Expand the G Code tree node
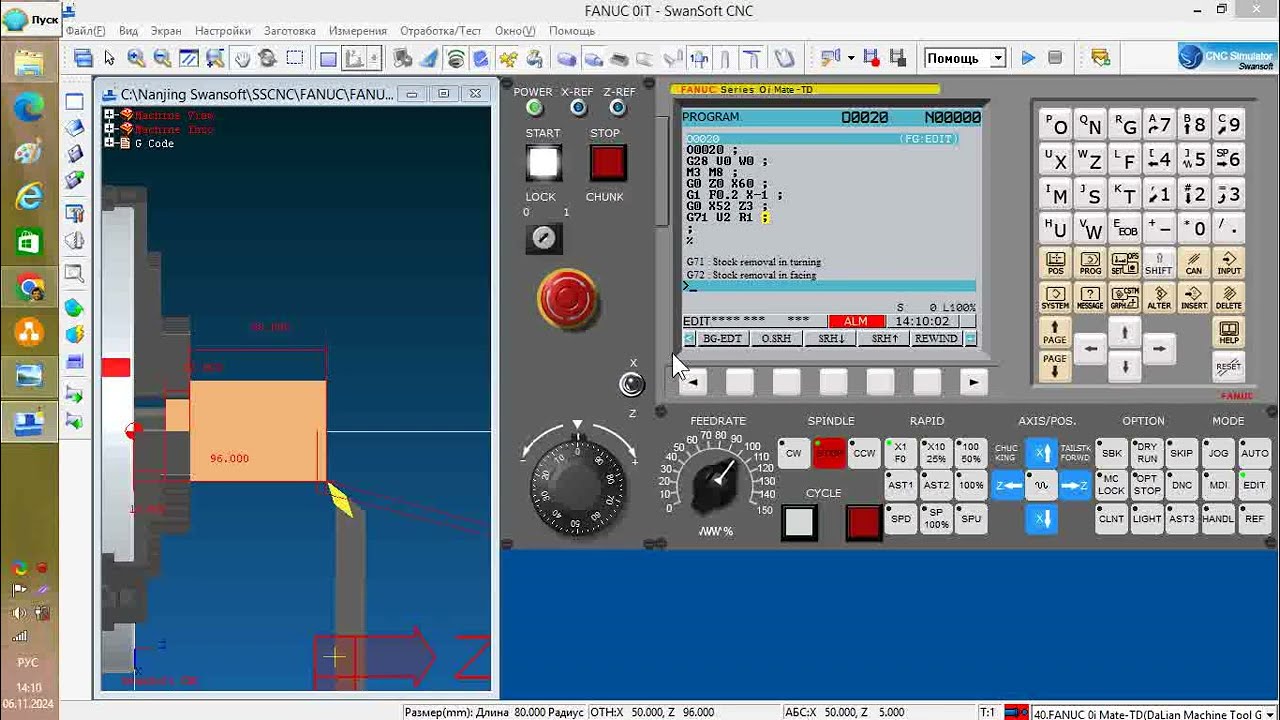Image resolution: width=1280 pixels, height=720 pixels. [110, 143]
